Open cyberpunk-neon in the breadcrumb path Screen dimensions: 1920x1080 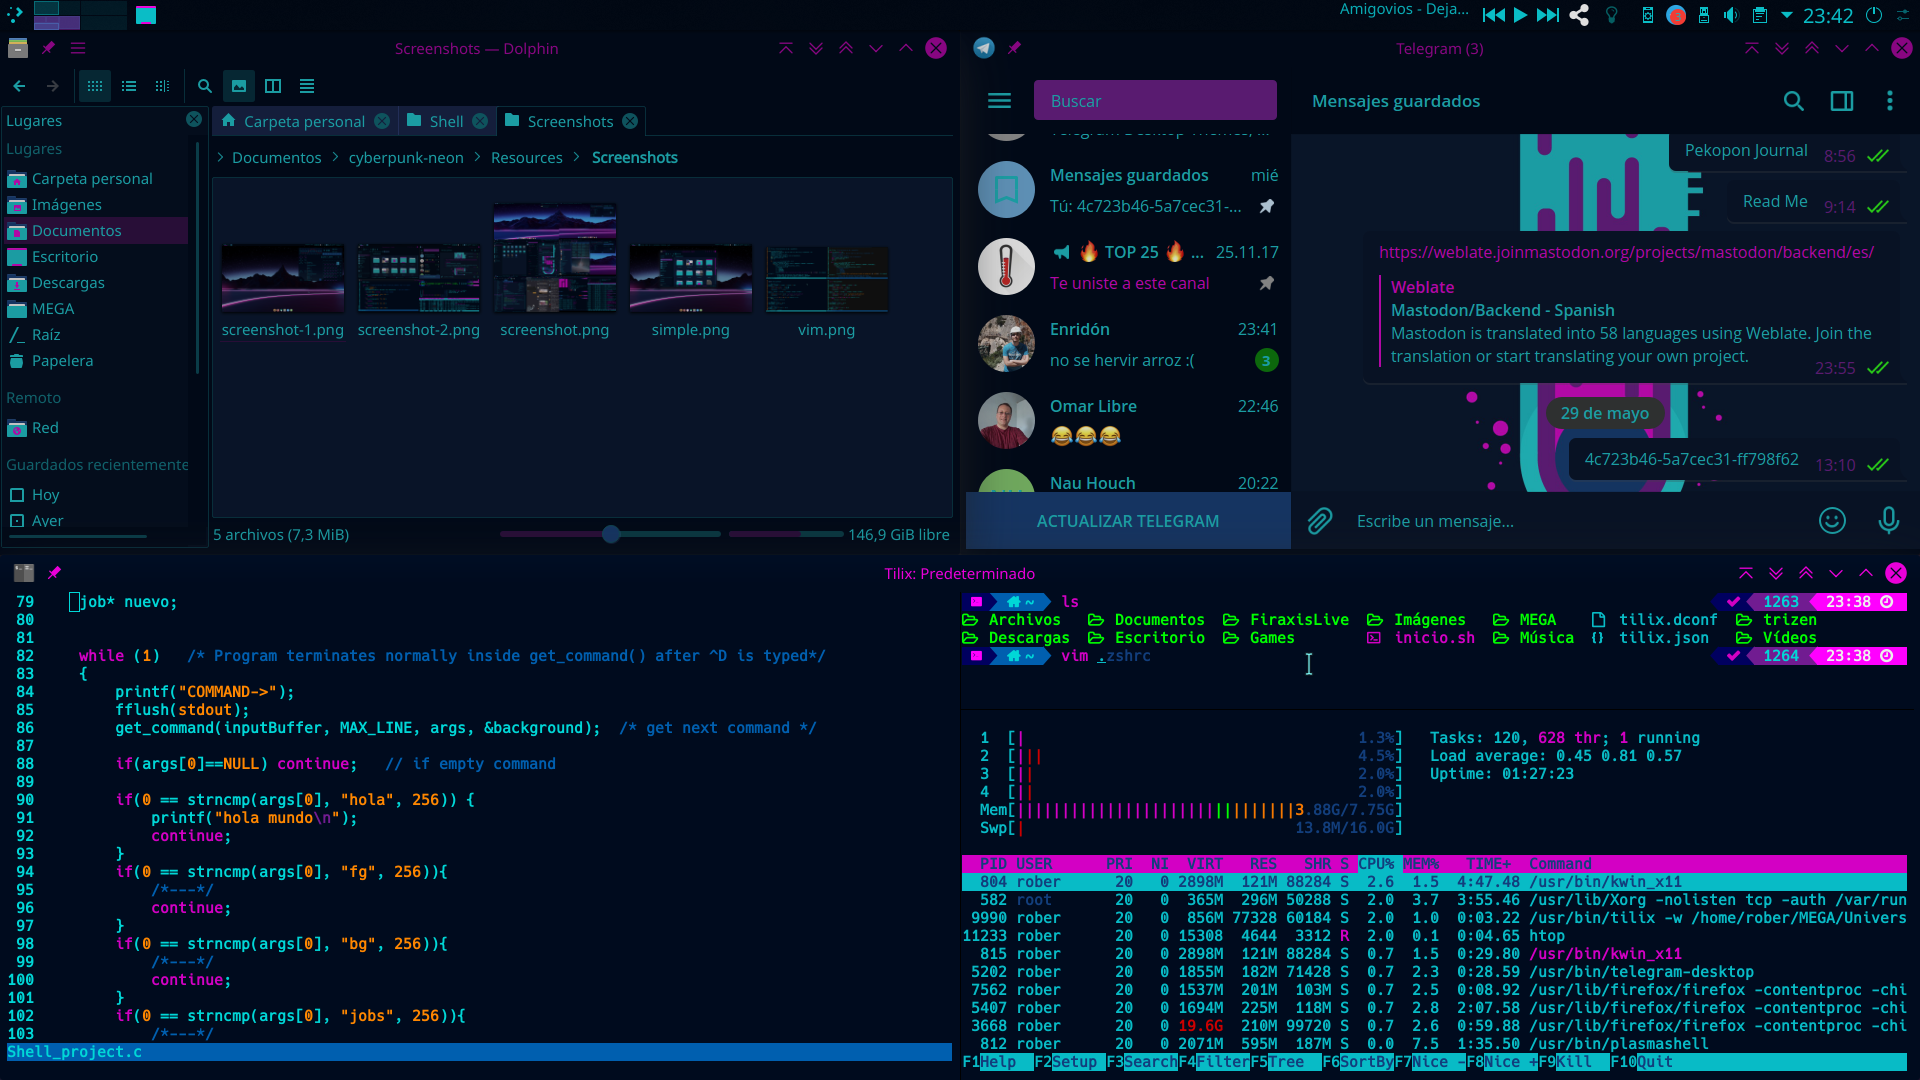click(x=406, y=158)
